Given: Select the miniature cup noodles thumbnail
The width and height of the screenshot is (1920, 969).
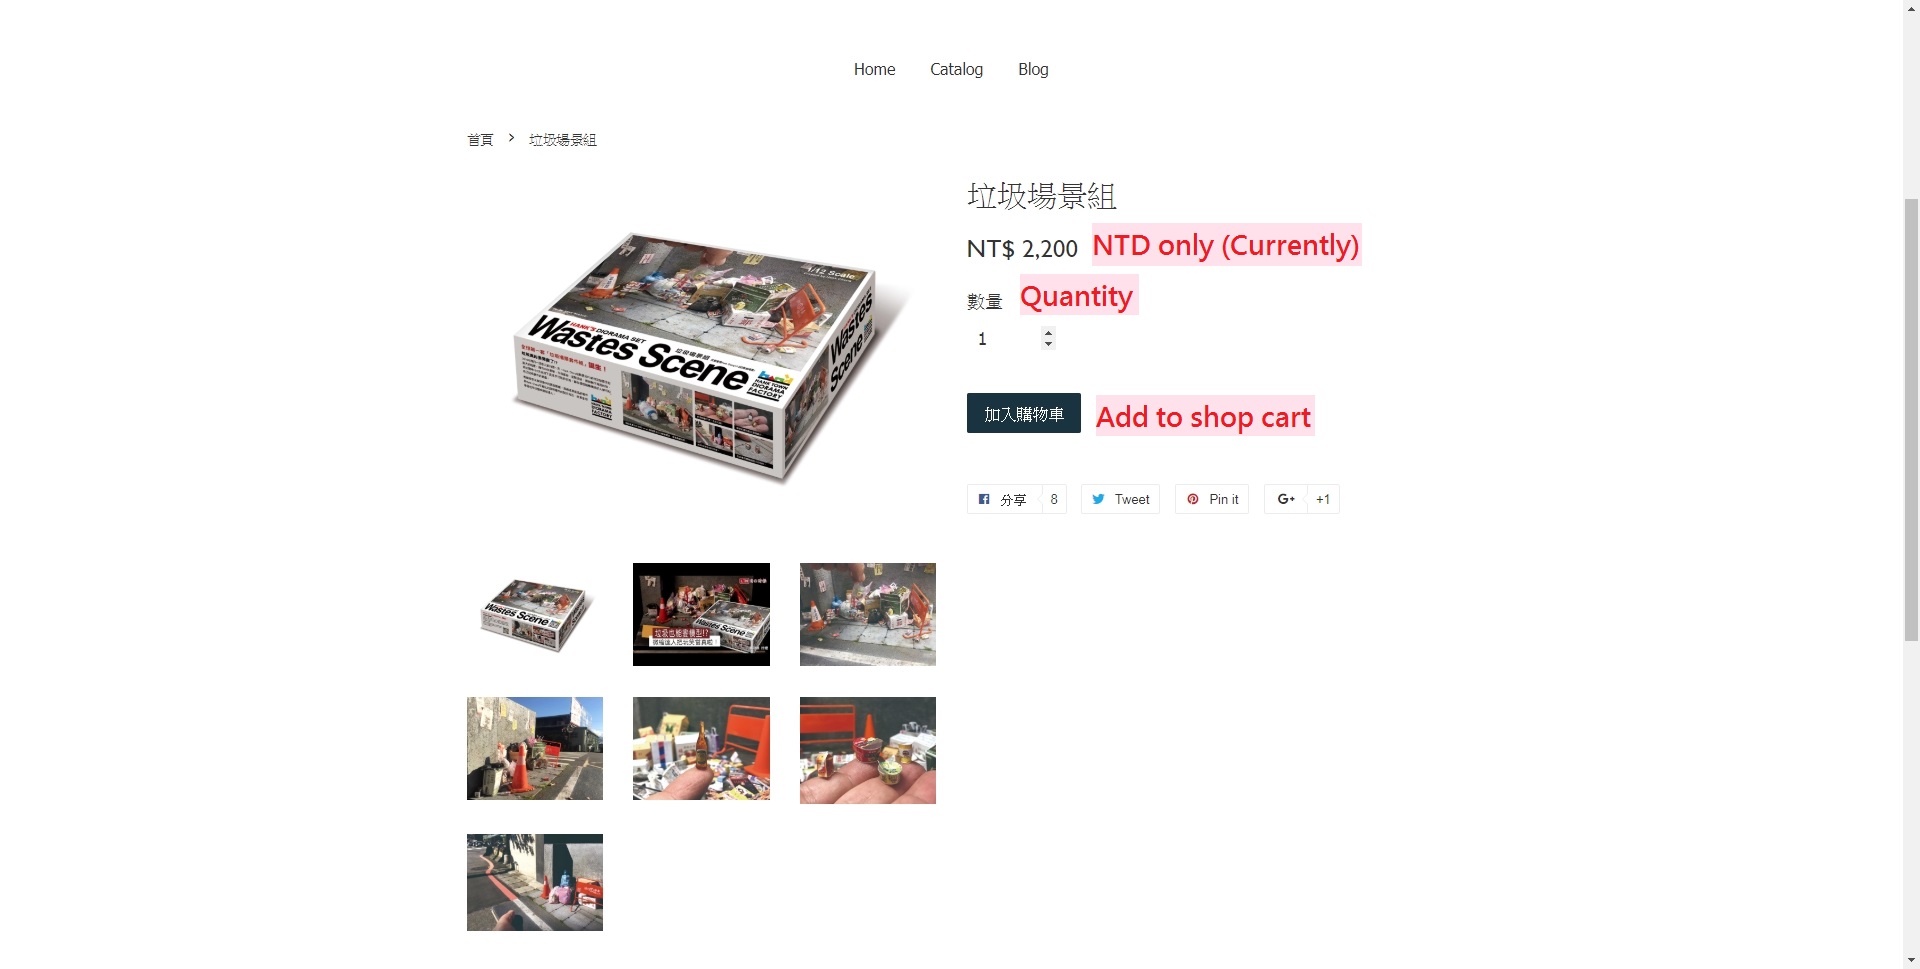Looking at the screenshot, I should coord(868,750).
